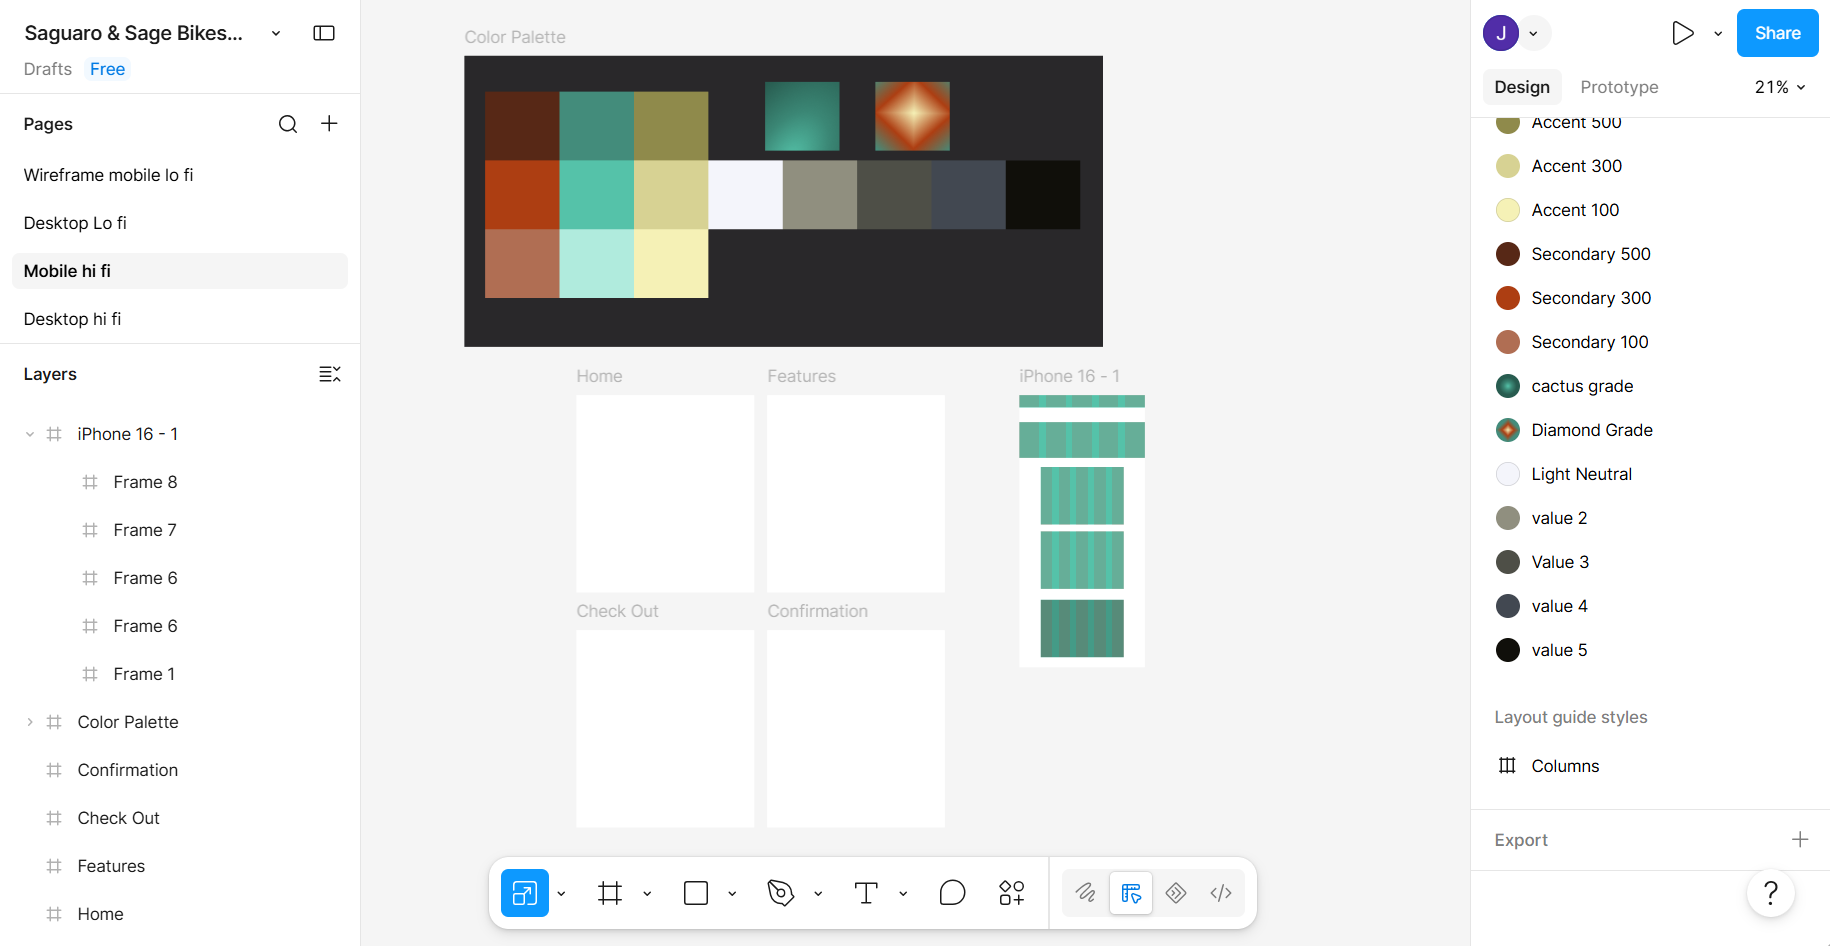
Task: Open the Actions components icon
Action: pyautogui.click(x=1012, y=893)
